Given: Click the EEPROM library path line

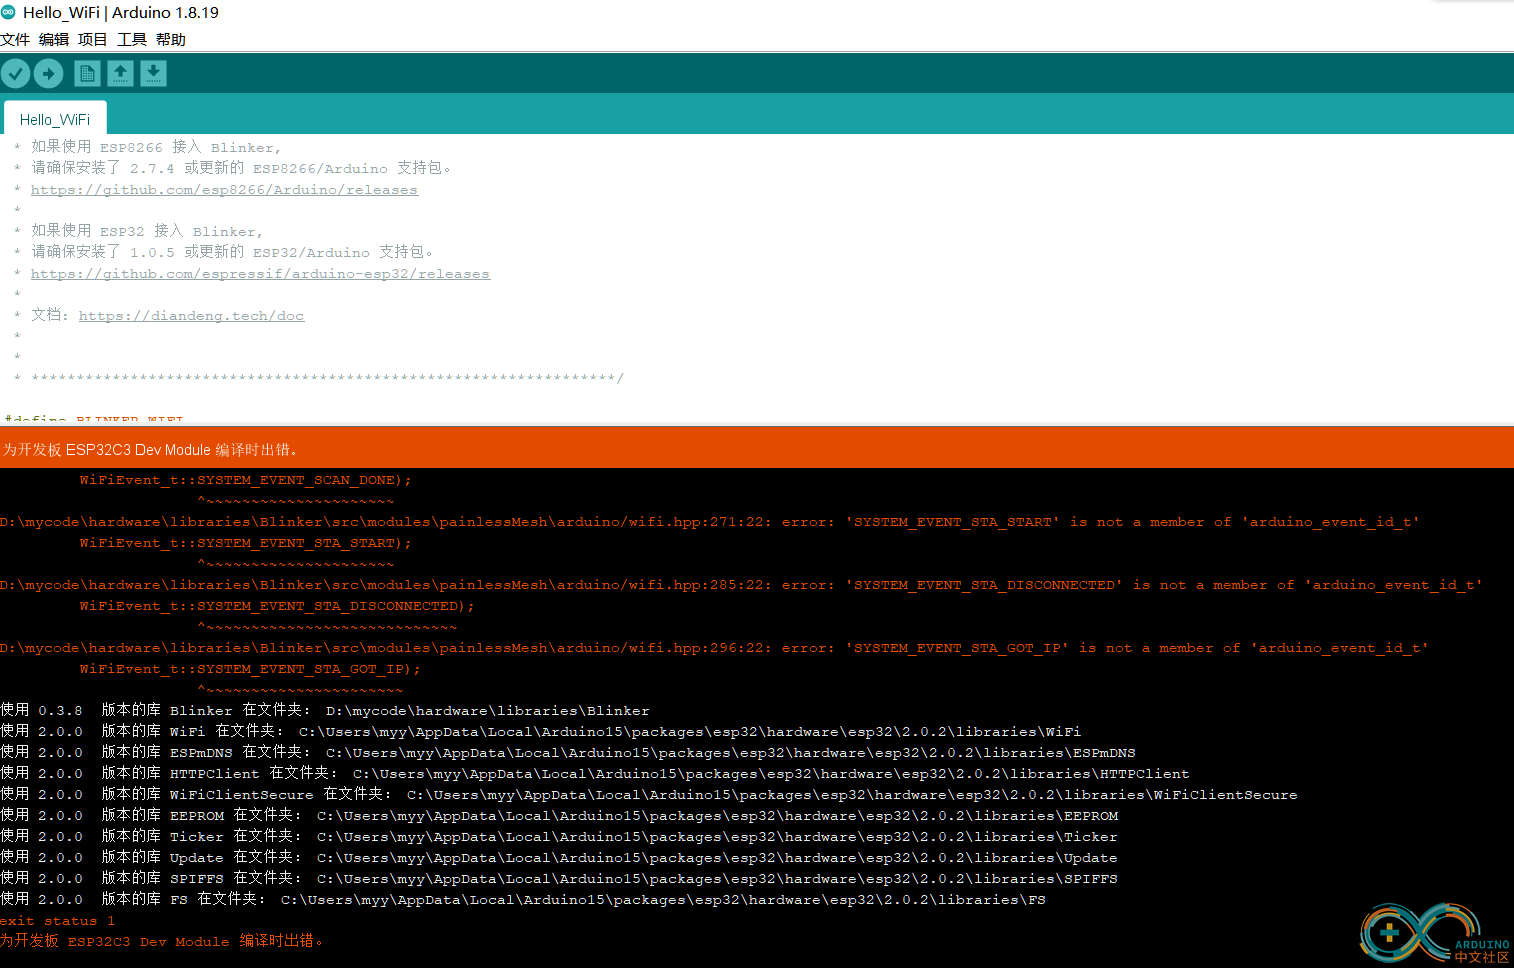Looking at the screenshot, I should 559,816.
